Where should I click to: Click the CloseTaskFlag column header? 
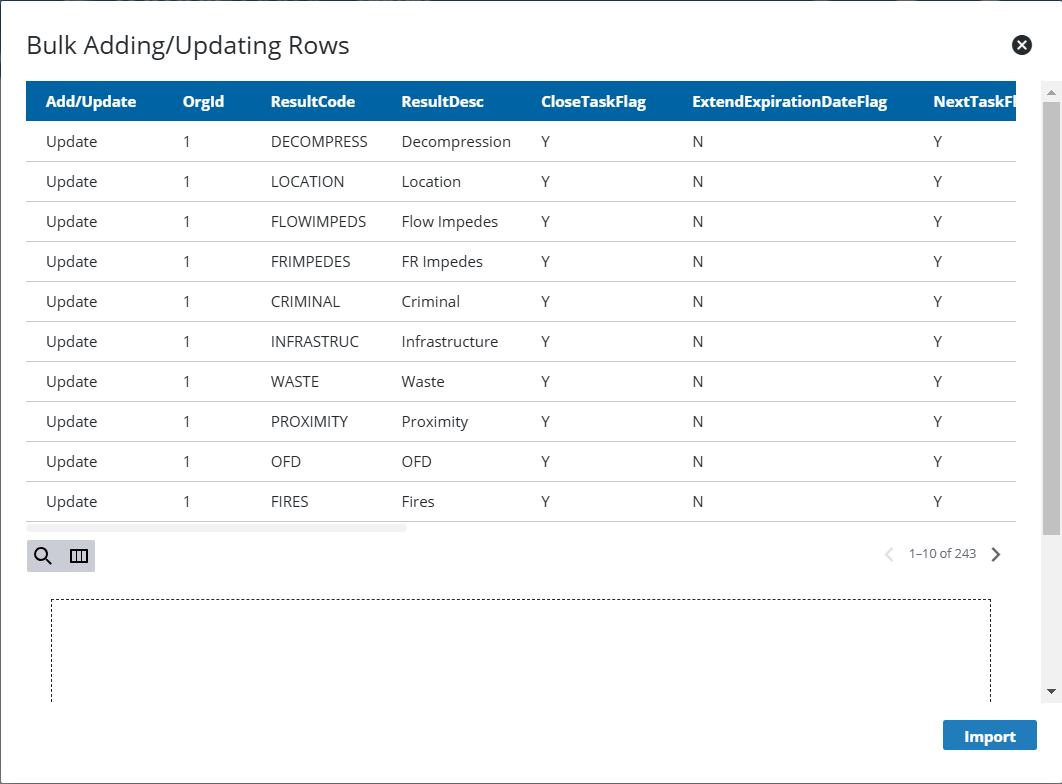point(593,101)
